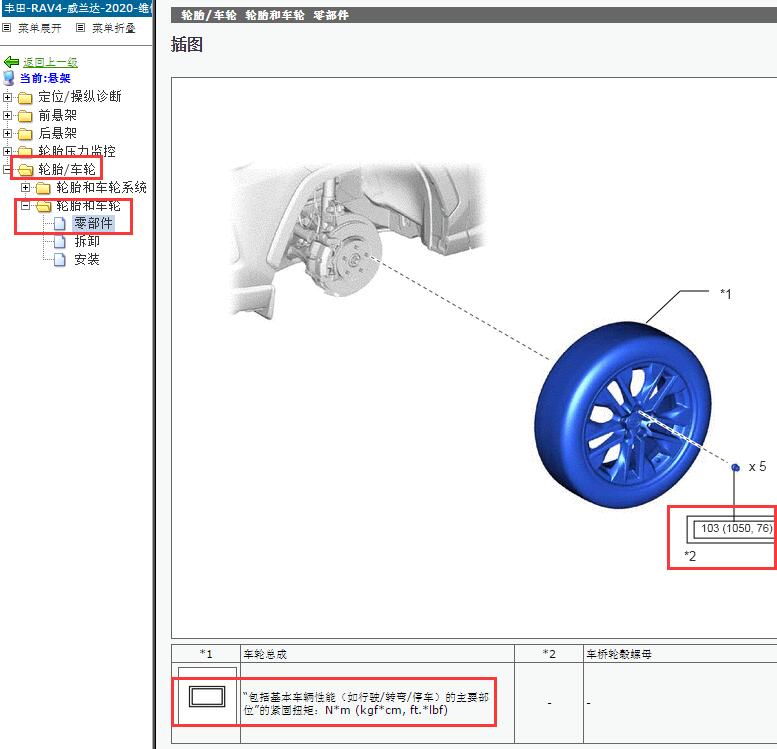The image size is (777, 749).
Task: Click the blue hub nut in the illustration
Action: [x=735, y=467]
